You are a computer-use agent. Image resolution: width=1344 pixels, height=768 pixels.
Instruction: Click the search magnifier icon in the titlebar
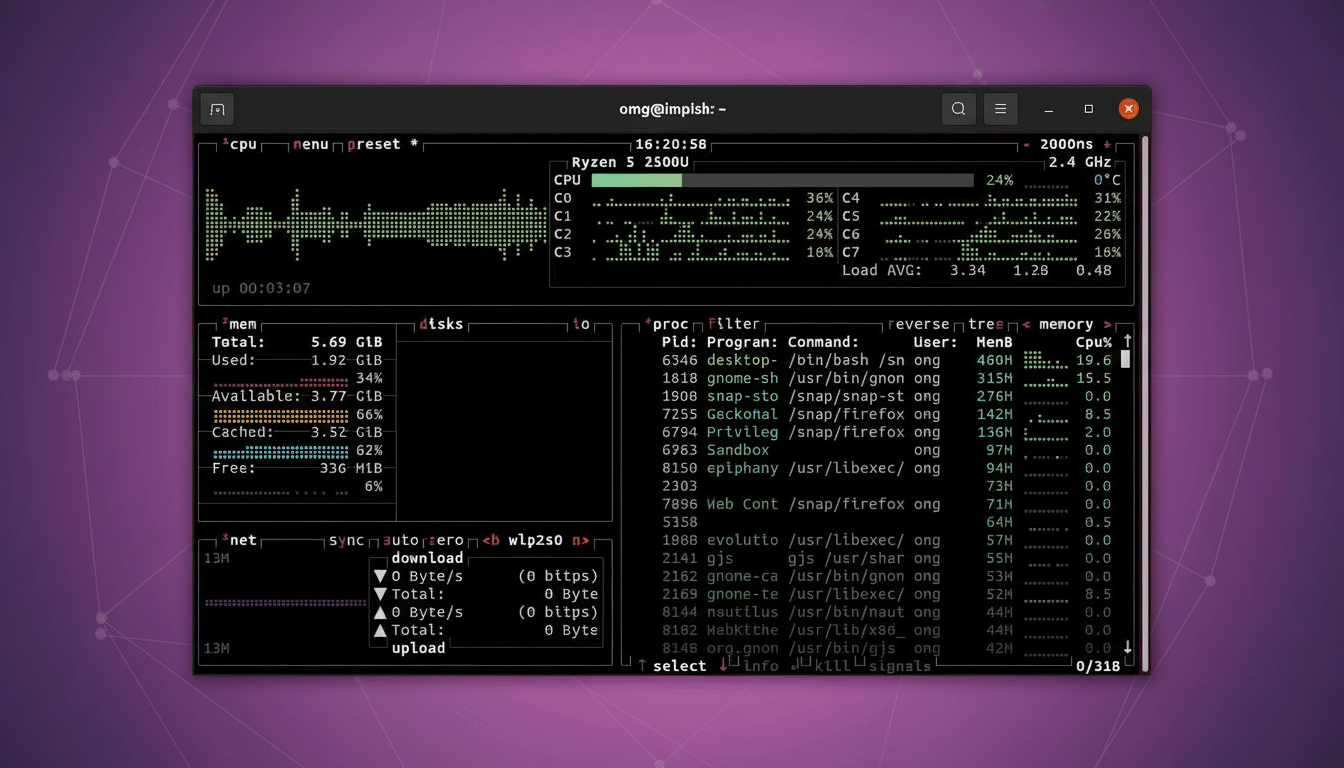click(x=958, y=109)
